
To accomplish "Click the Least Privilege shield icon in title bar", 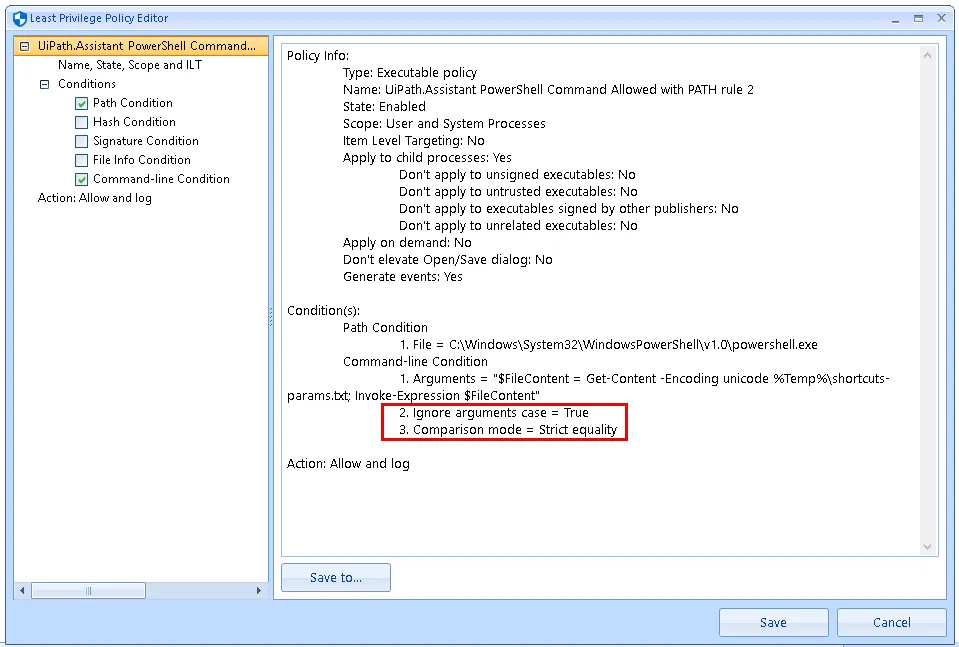I will tap(19, 18).
